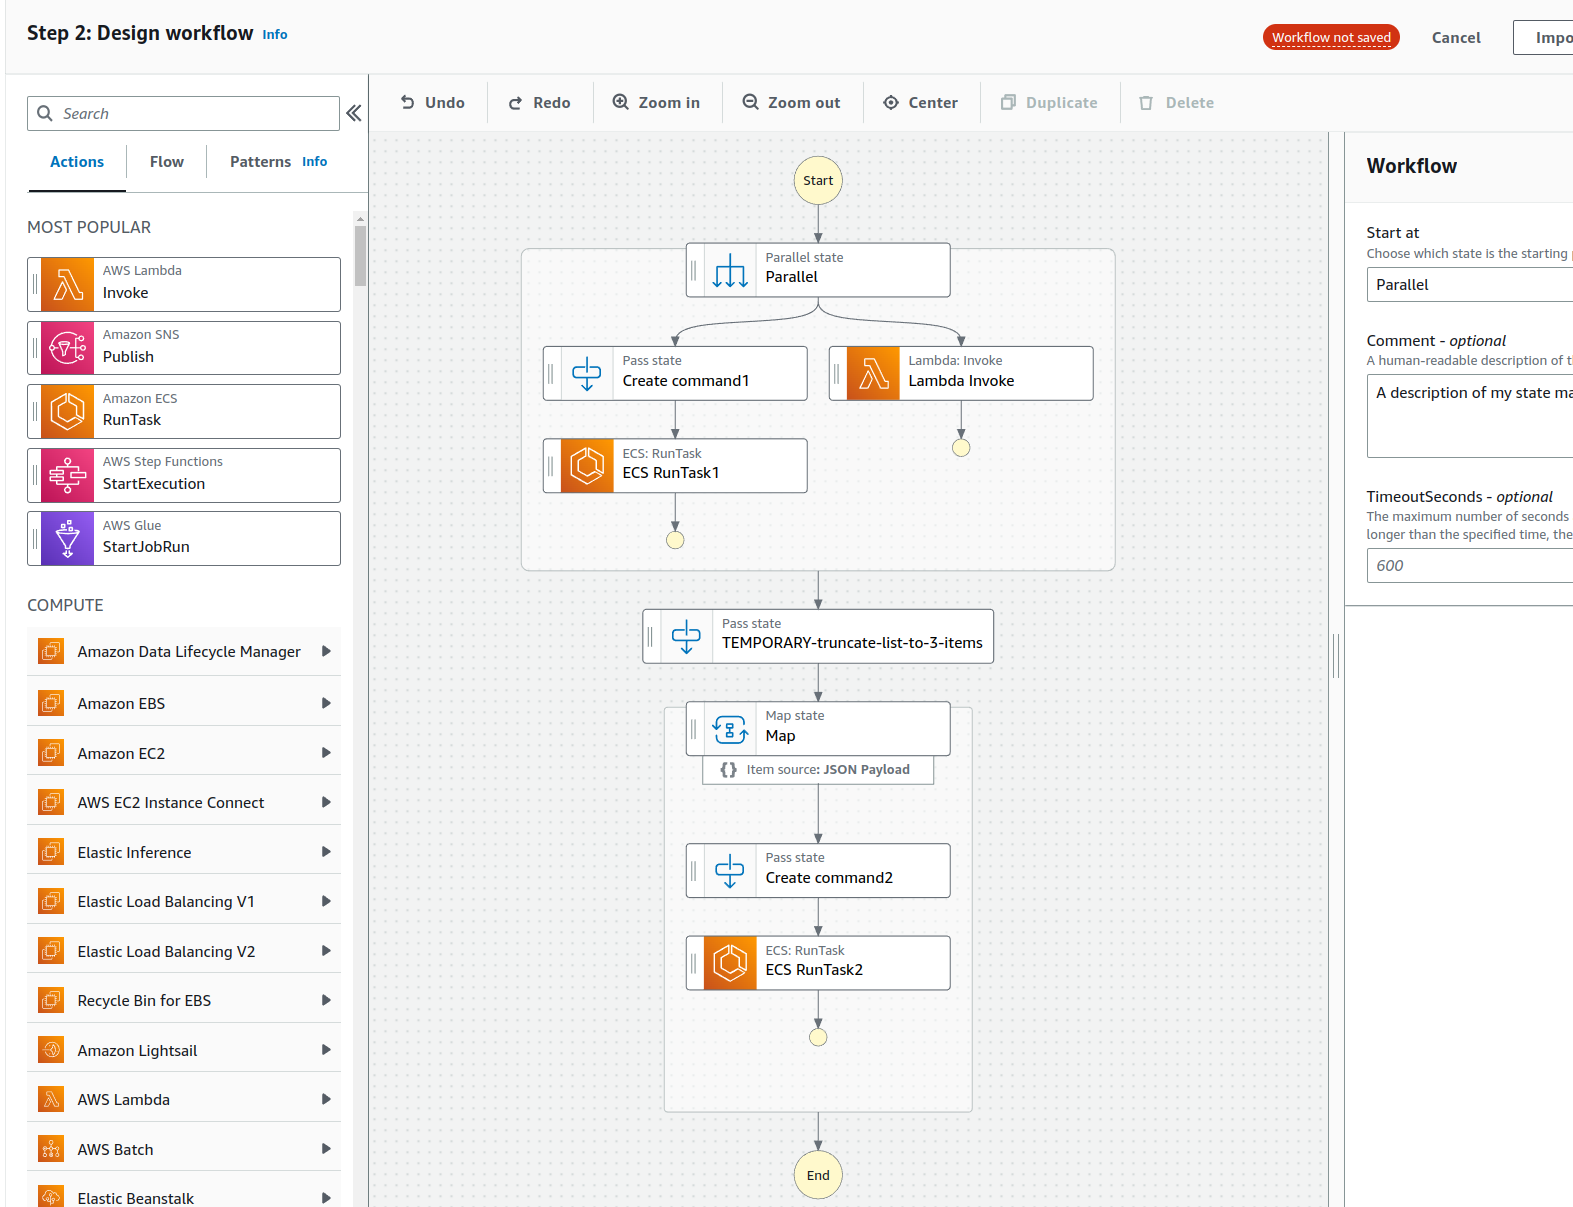This screenshot has height=1207, width=1573.
Task: Click the Amazon ECS RunTask icon in Most Popular
Action: [x=67, y=412]
